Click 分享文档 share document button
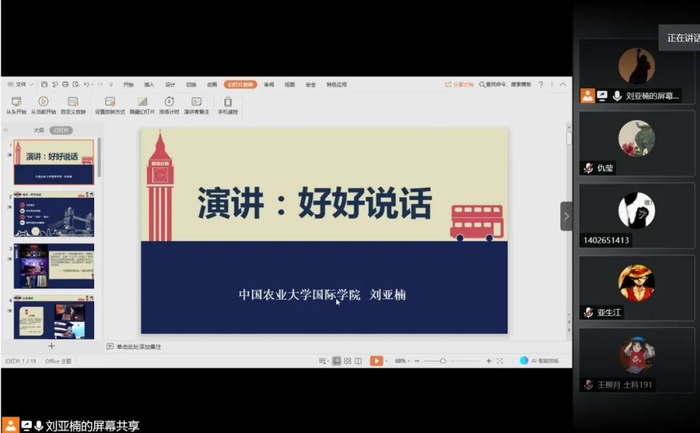 [459, 84]
